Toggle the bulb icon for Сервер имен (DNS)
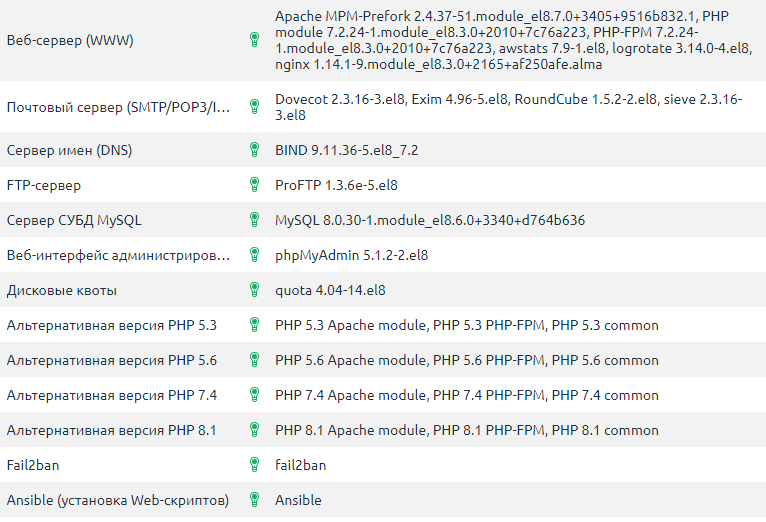This screenshot has height=522, width=766. pyautogui.click(x=254, y=150)
